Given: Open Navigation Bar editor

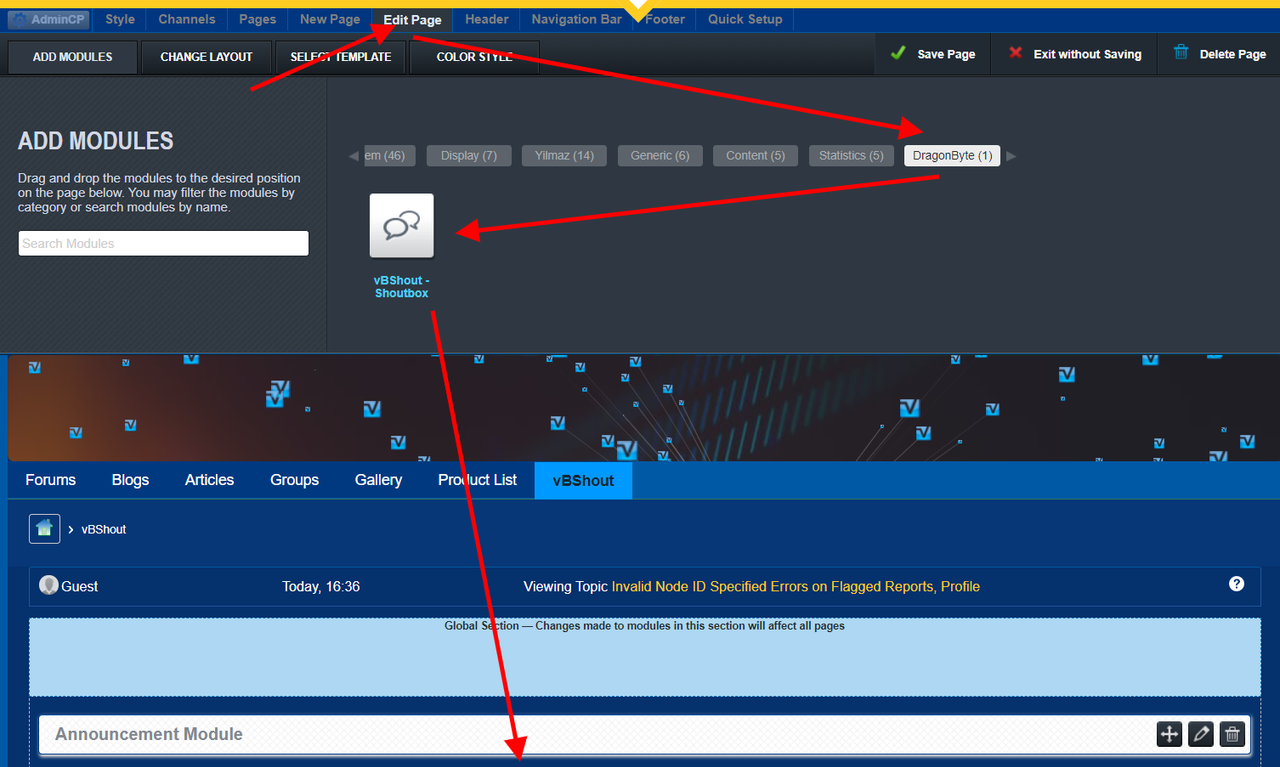Looking at the screenshot, I should point(576,19).
